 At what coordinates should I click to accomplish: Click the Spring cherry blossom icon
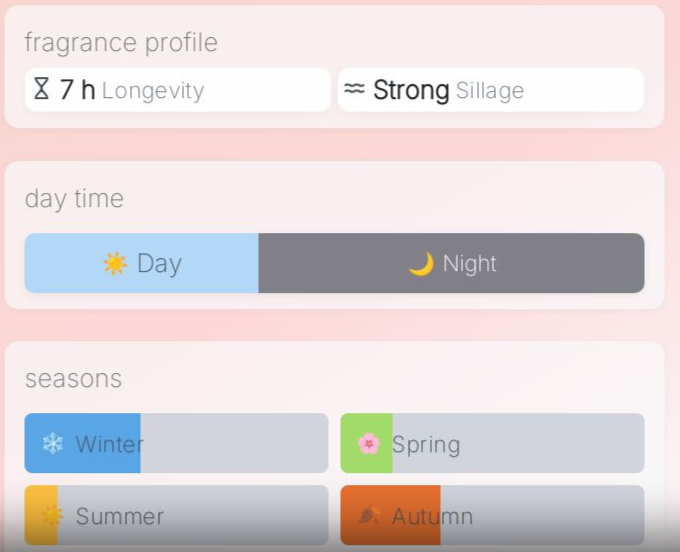[x=369, y=443]
